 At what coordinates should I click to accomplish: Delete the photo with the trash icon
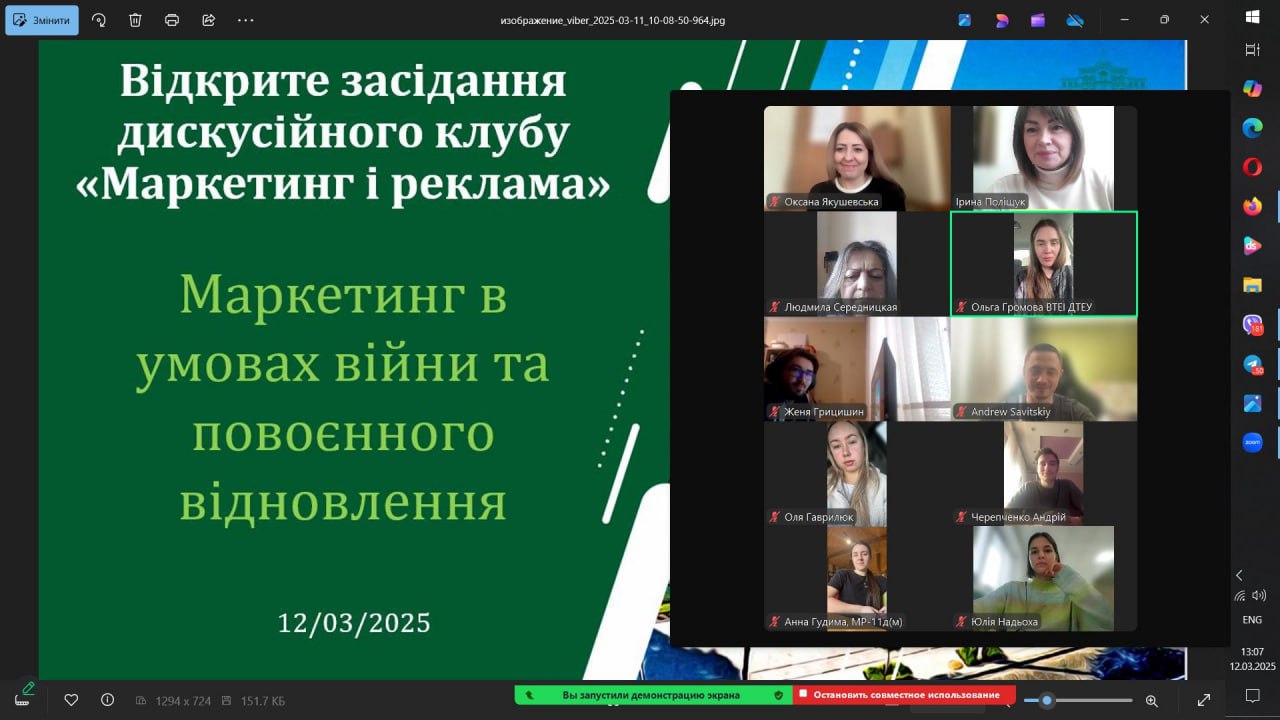click(135, 20)
